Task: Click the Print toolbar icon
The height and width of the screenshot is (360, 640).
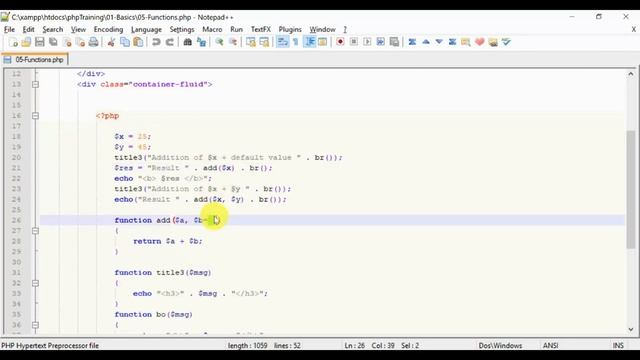Action: pos(93,42)
